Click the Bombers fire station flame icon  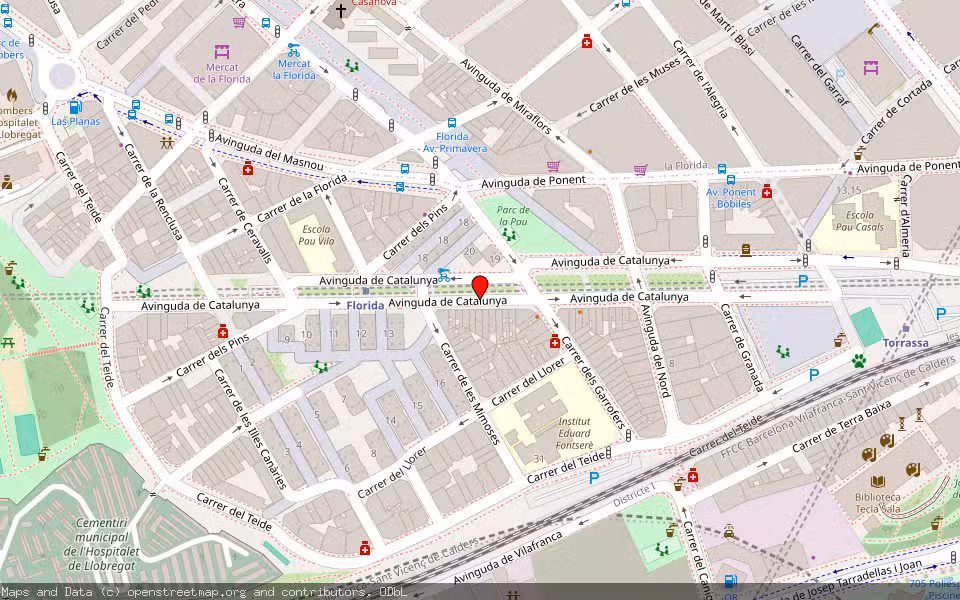pos(12,96)
